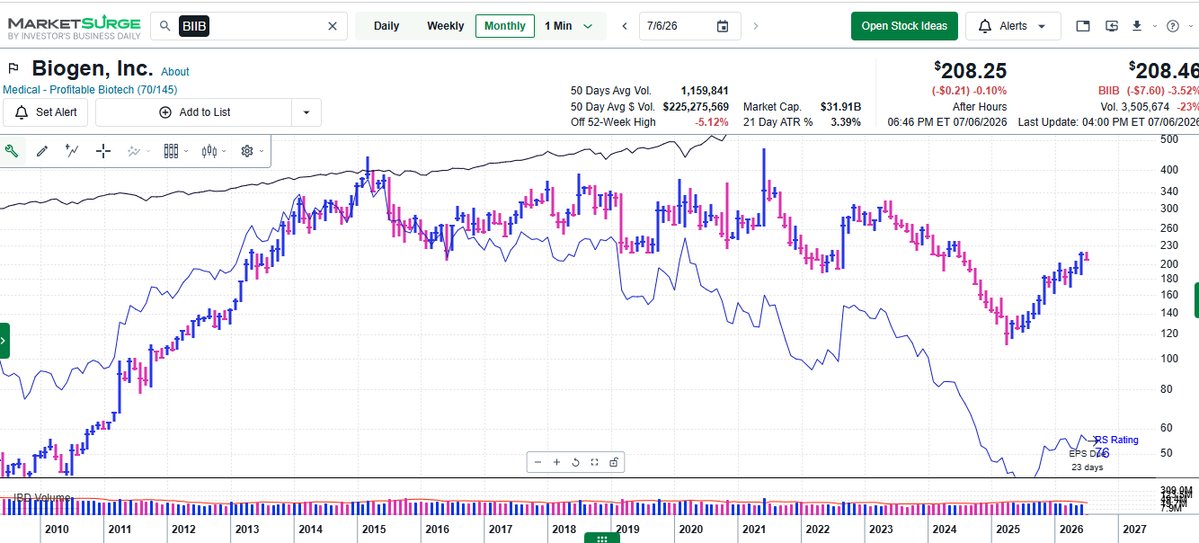Reset the chart zoom with undo icon
The height and width of the screenshot is (543, 1199).
575,462
